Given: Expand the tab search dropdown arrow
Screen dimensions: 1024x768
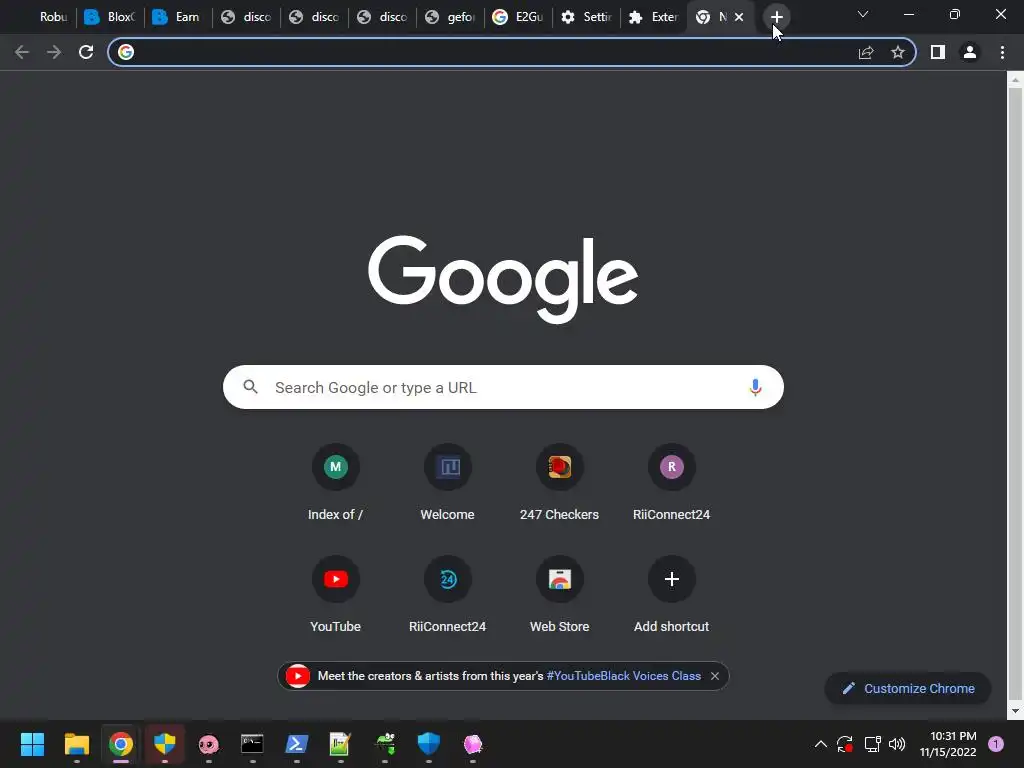Looking at the screenshot, I should (x=863, y=14).
